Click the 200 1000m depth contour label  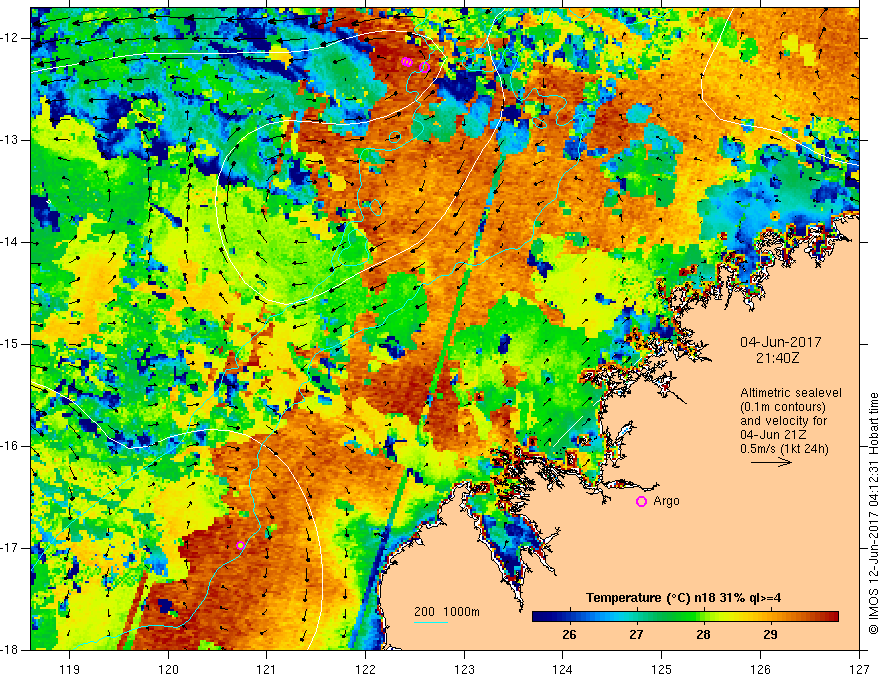447,612
